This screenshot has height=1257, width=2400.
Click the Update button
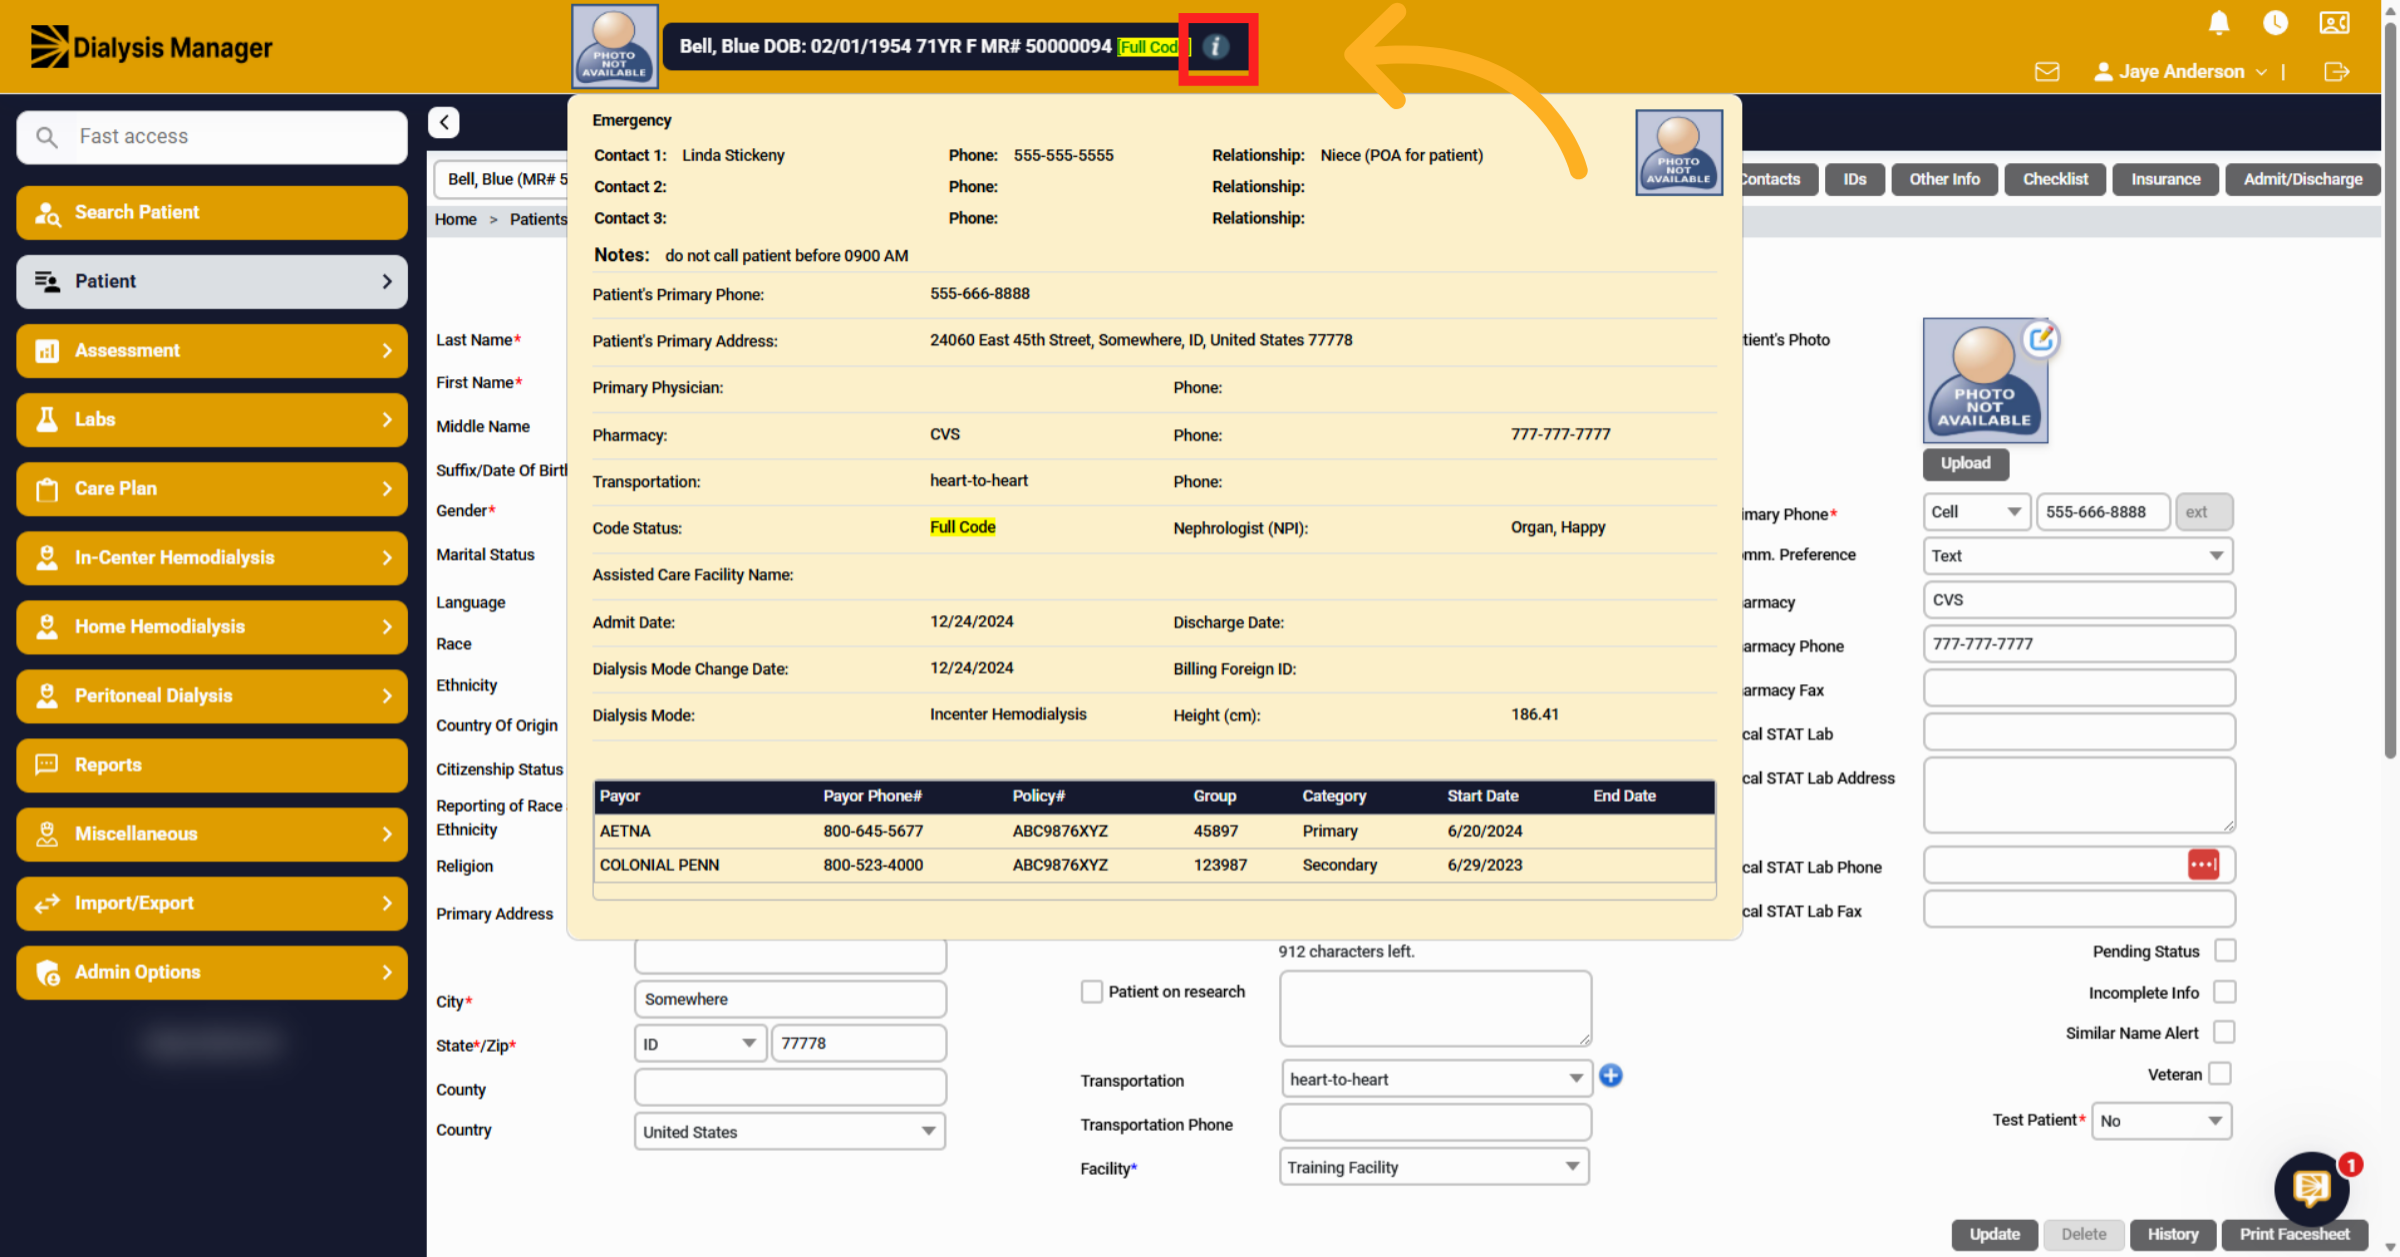click(x=1994, y=1235)
